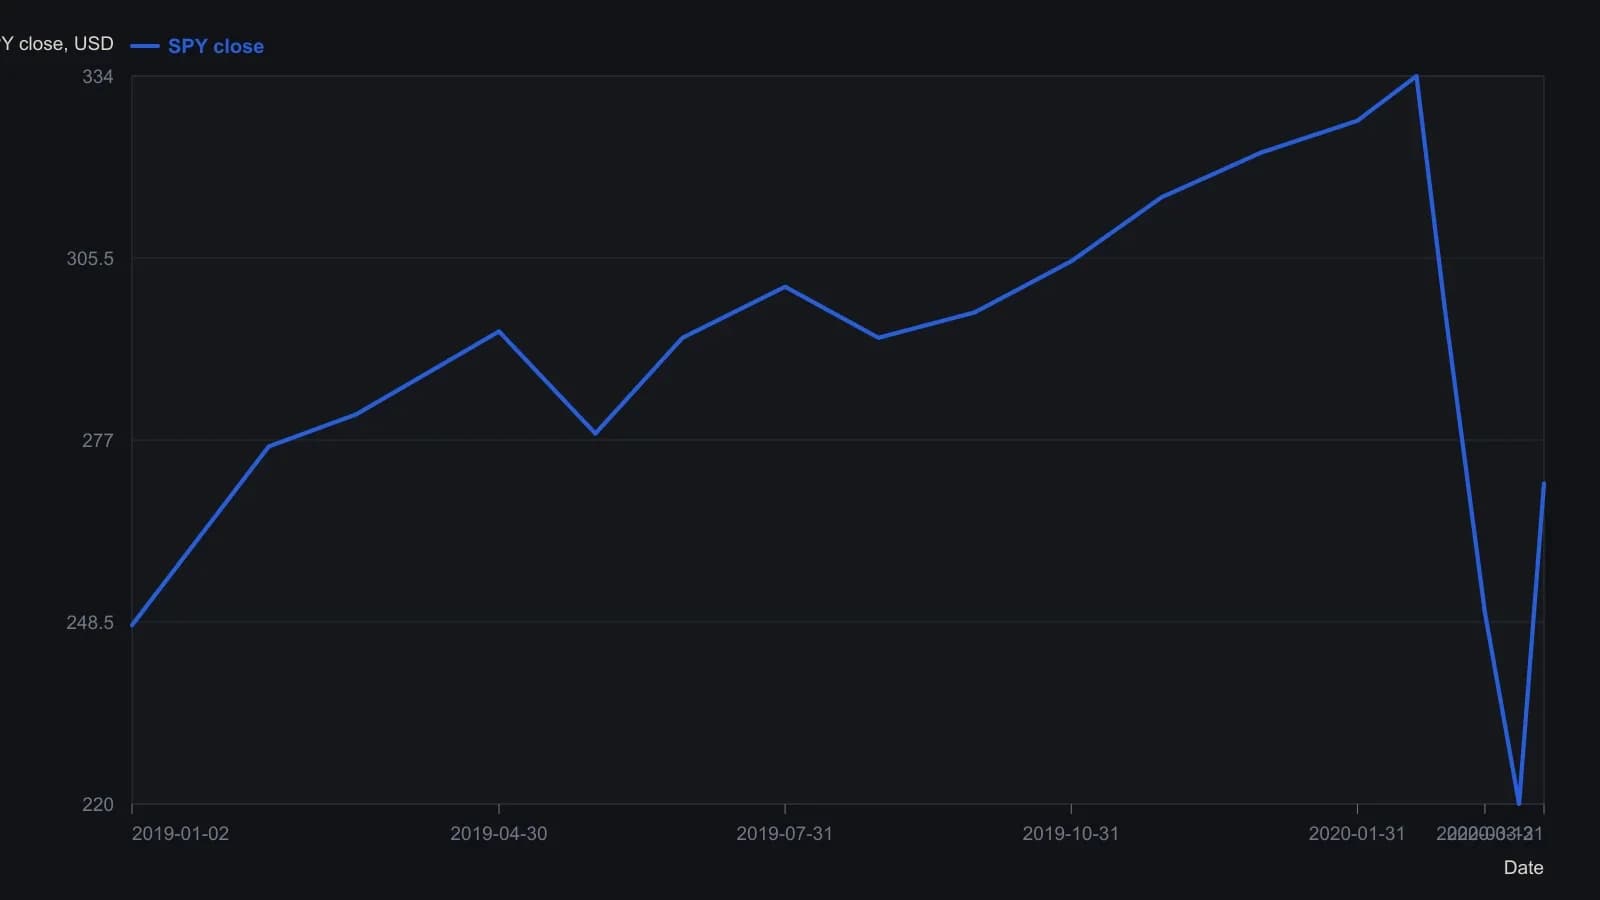Click the line's highest peak at 334
Image resolution: width=1600 pixels, height=900 pixels.
(x=1416, y=76)
